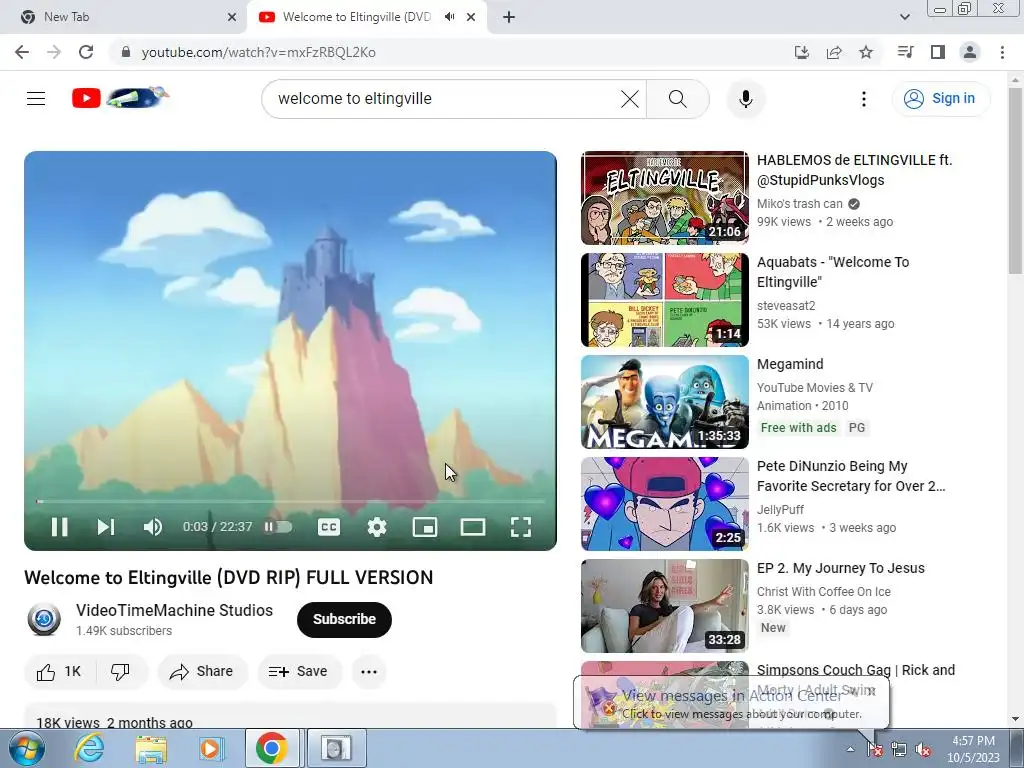Enter full screen with the player icon
Image resolution: width=1024 pixels, height=768 pixels.
pyautogui.click(x=520, y=527)
